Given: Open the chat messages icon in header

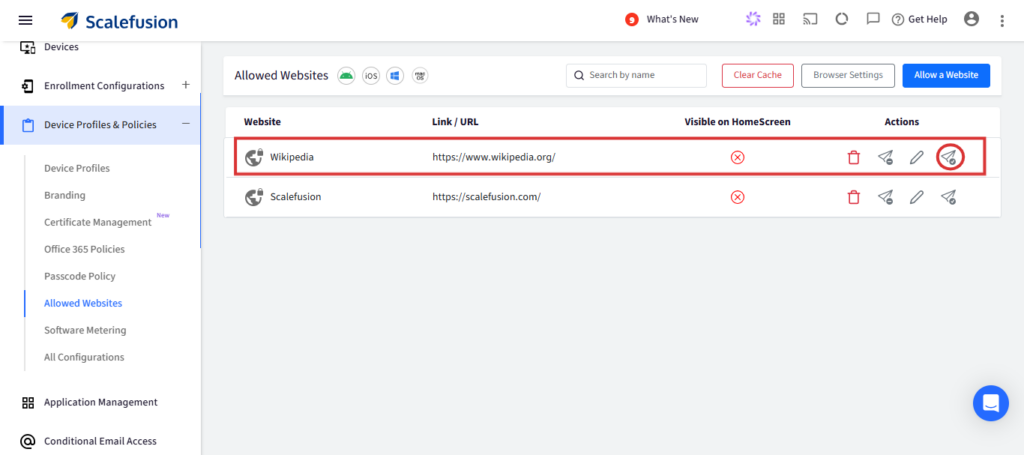Looking at the screenshot, I should pyautogui.click(x=873, y=19).
